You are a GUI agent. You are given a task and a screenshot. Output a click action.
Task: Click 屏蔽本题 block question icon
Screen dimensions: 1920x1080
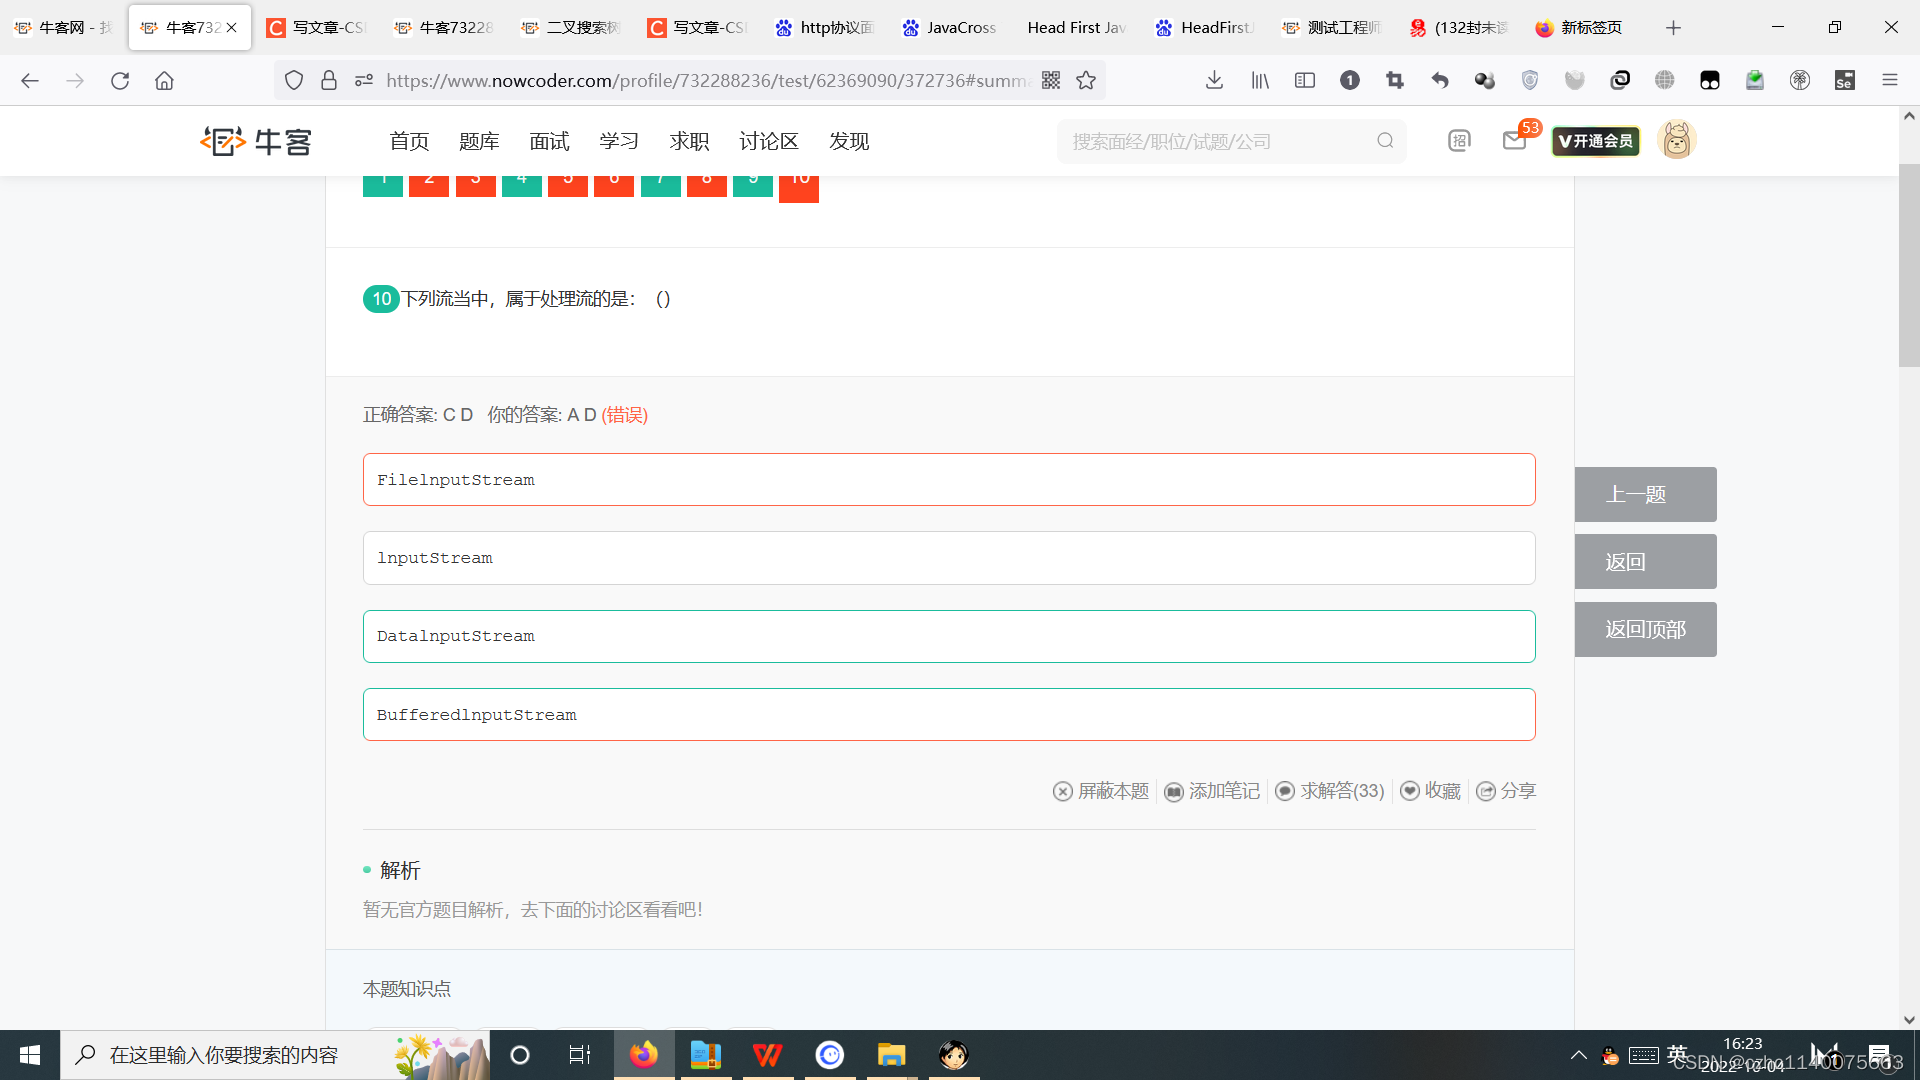[x=1101, y=791]
